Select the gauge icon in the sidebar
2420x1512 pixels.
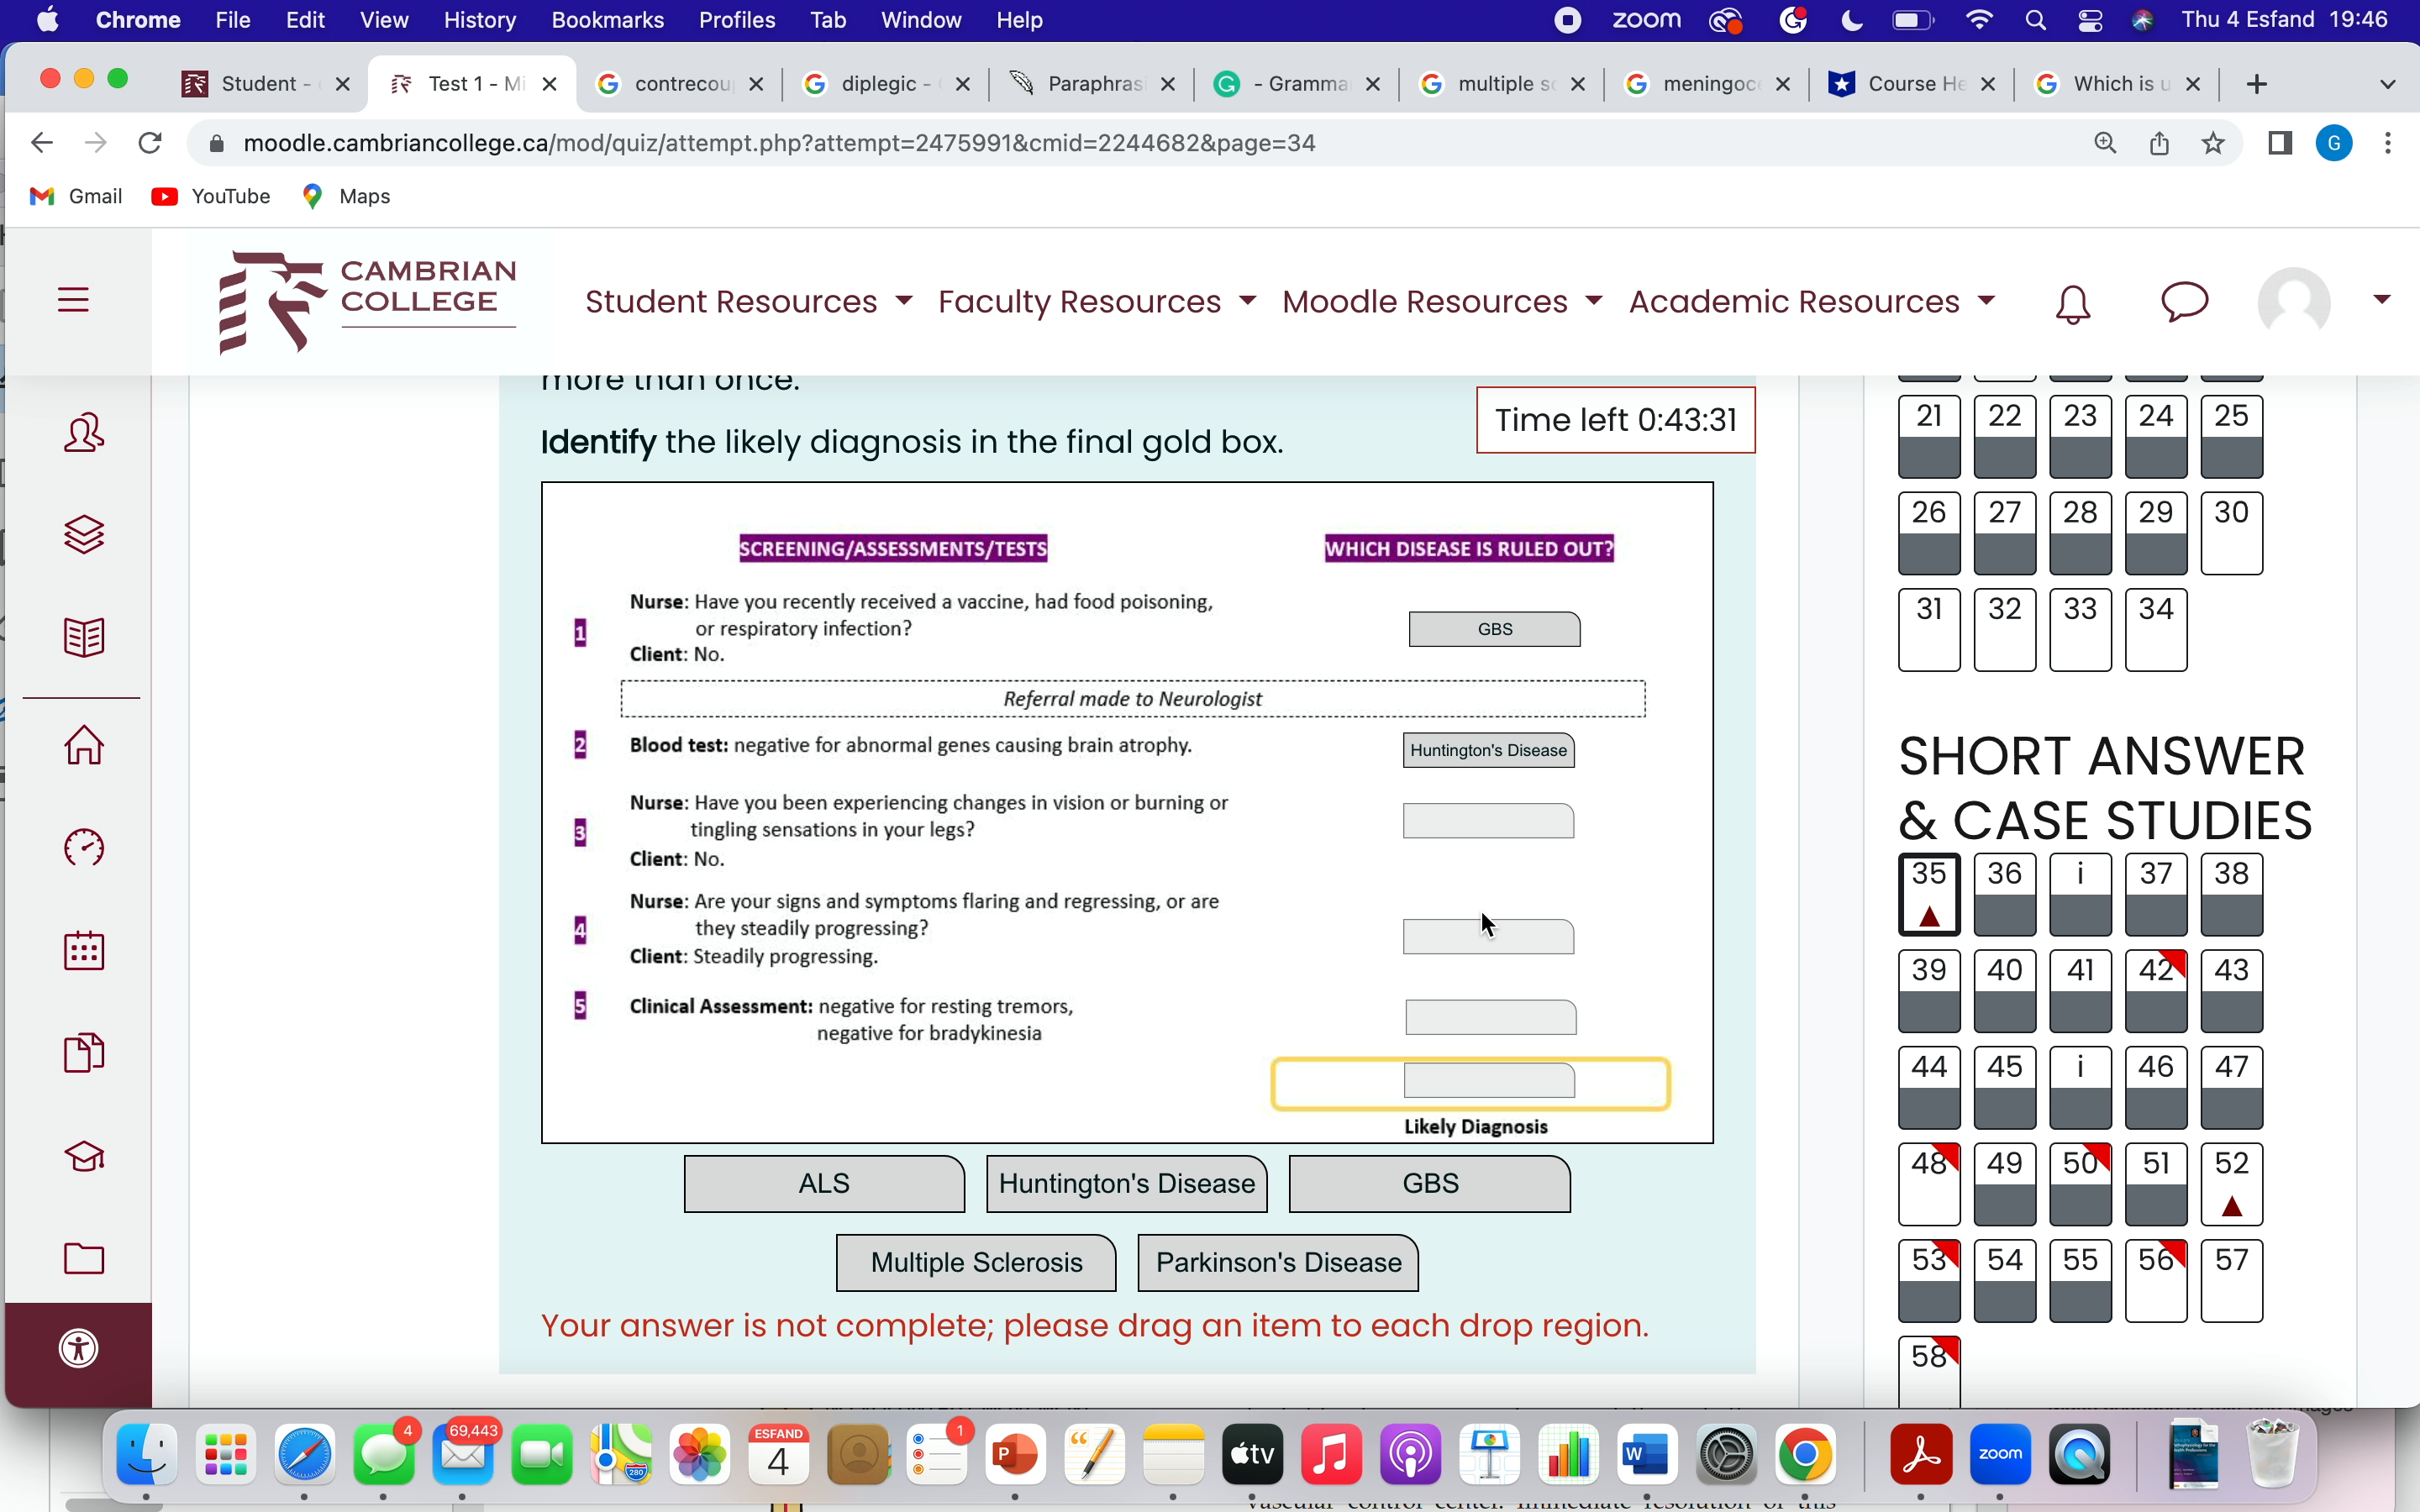(83, 848)
